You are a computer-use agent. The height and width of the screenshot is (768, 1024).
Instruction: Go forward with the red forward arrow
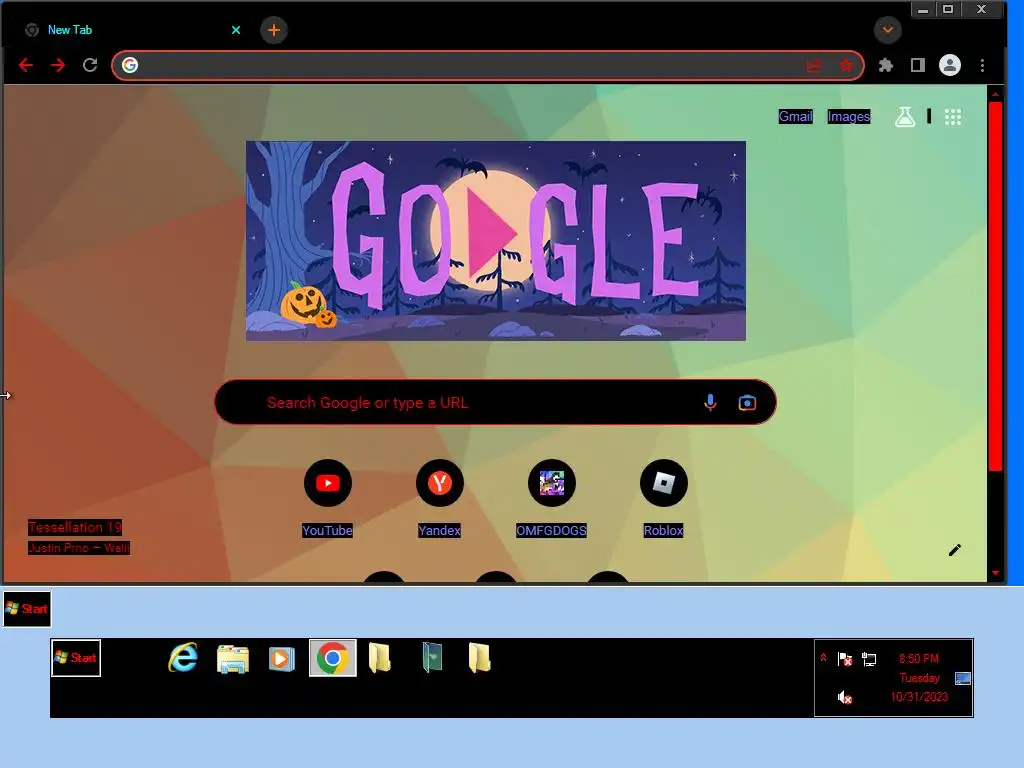(x=57, y=65)
